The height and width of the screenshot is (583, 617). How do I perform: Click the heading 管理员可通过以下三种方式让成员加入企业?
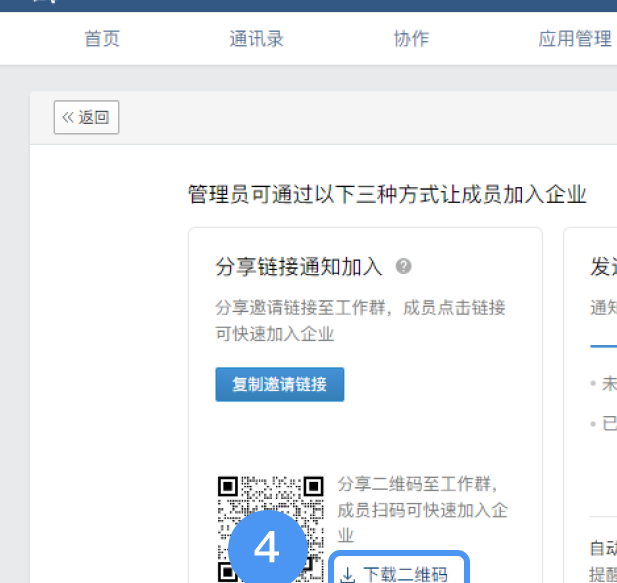click(x=387, y=195)
